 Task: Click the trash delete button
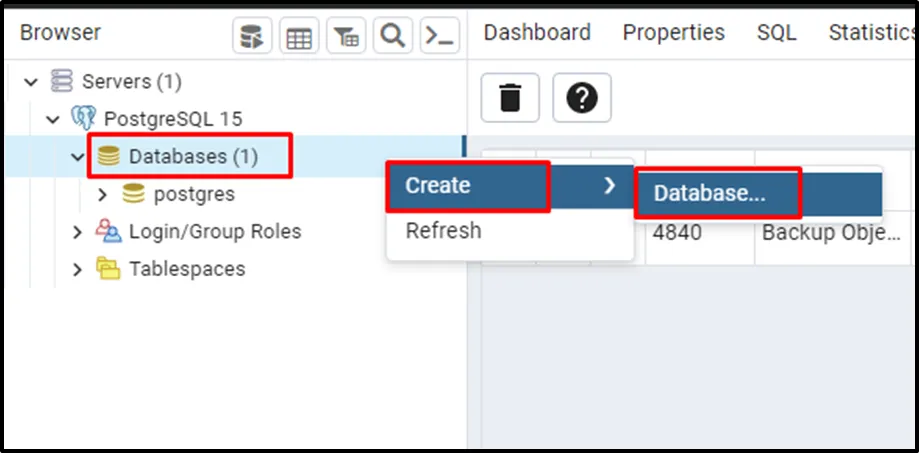point(510,98)
